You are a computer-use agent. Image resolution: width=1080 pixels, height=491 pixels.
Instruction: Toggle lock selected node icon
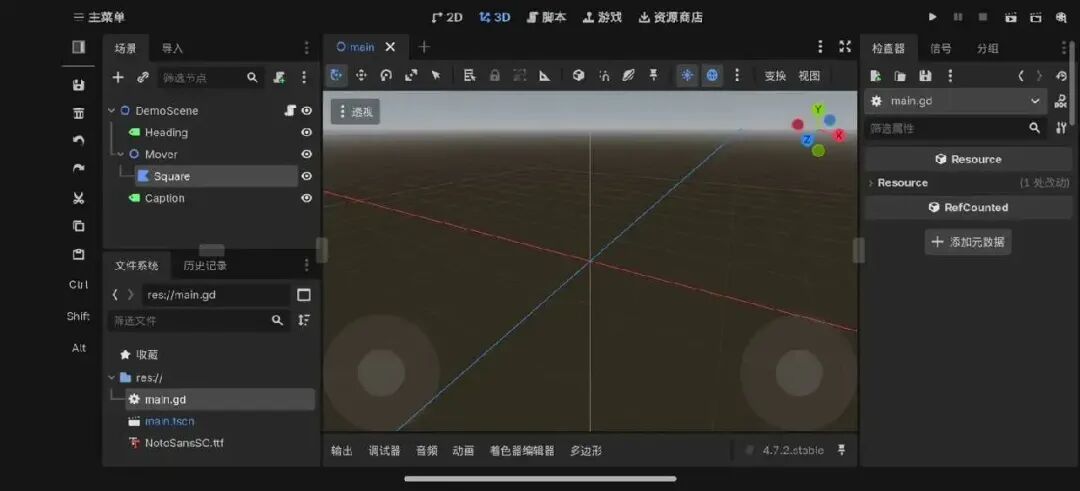[x=495, y=76]
